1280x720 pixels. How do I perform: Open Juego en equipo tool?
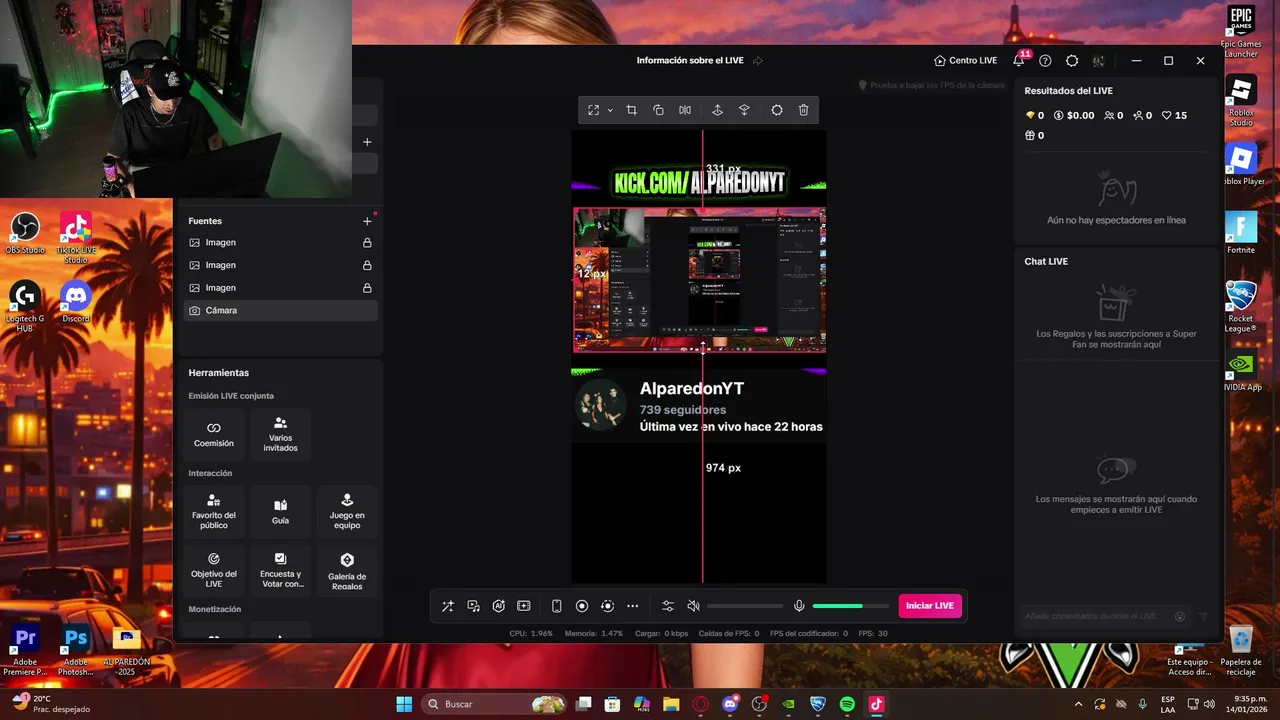[x=347, y=512]
